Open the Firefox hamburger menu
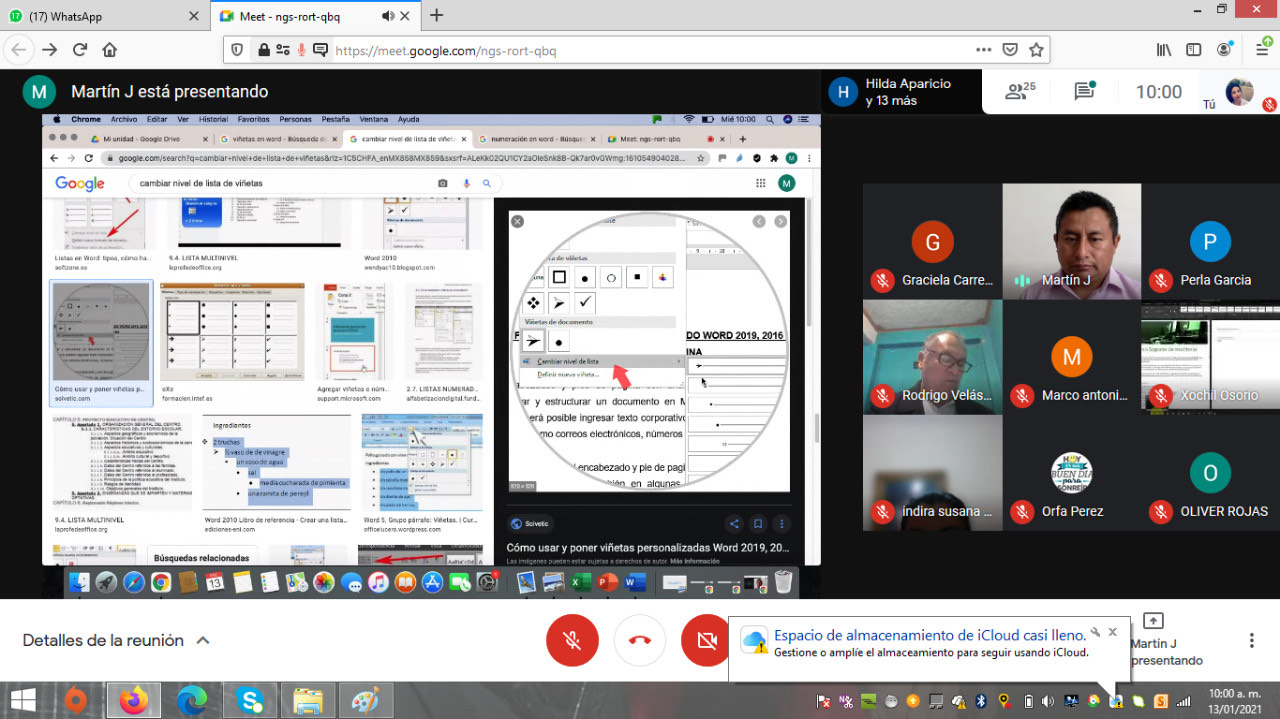Viewport: 1280px width, 719px height. click(x=1261, y=50)
